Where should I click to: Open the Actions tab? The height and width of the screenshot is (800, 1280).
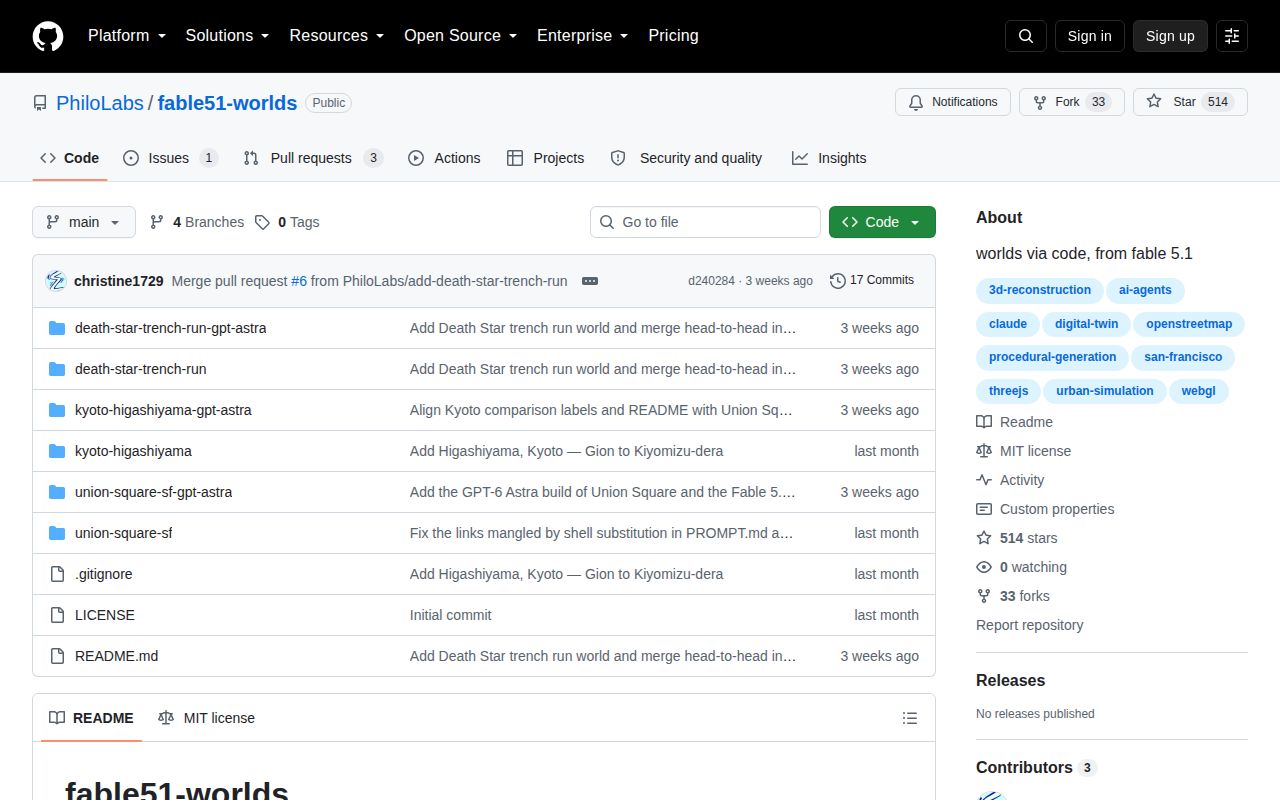point(444,158)
